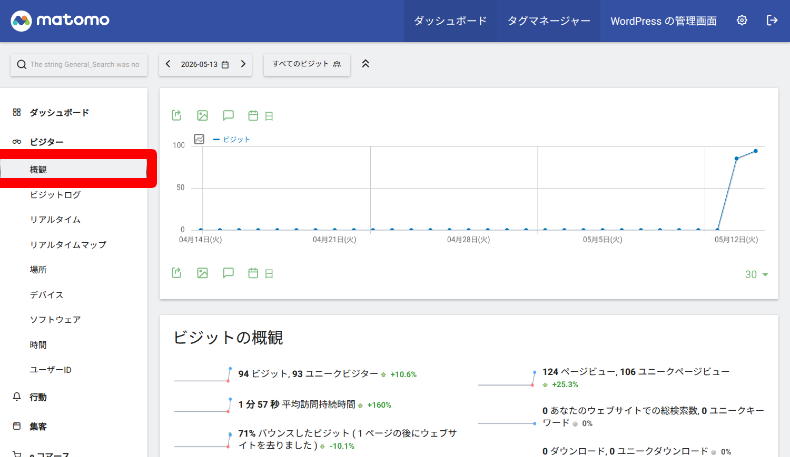Click top export-as-image icon above graph
Viewport: 790px width, 457px height.
coord(203,115)
